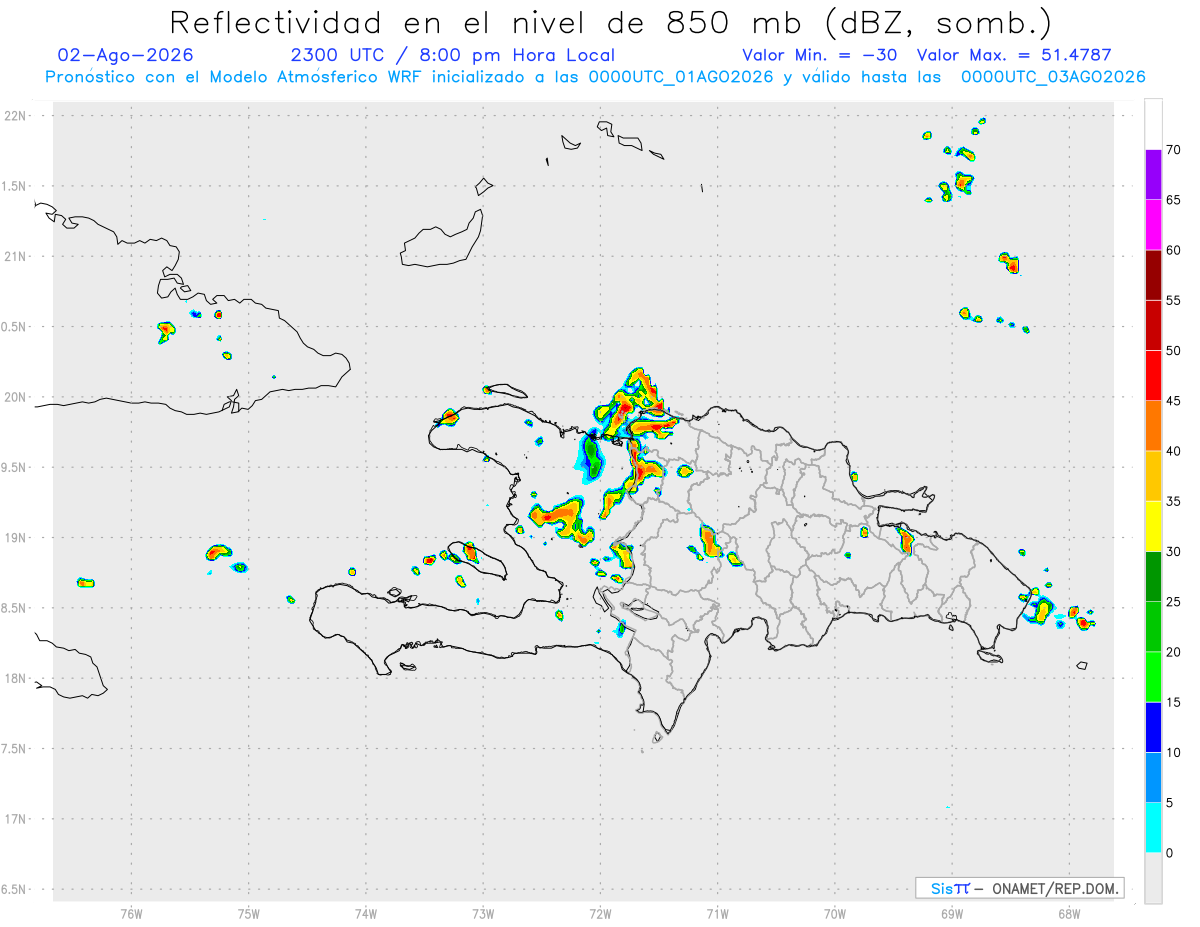
Task: Click the '2300 UTC / 8:00 pm Hora Local' text
Action: click(453, 55)
